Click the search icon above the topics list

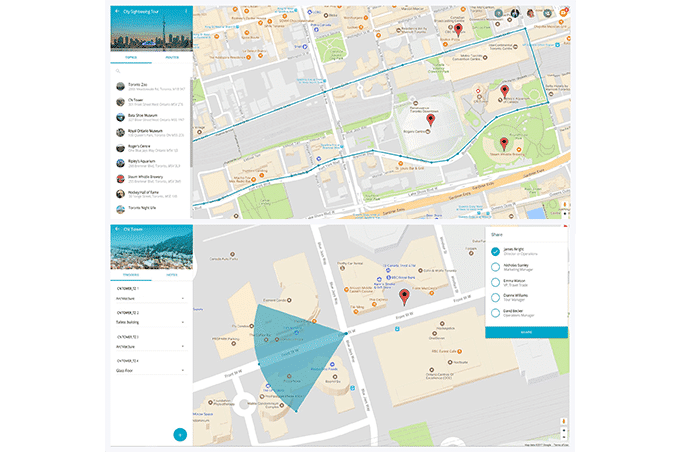(x=116, y=72)
